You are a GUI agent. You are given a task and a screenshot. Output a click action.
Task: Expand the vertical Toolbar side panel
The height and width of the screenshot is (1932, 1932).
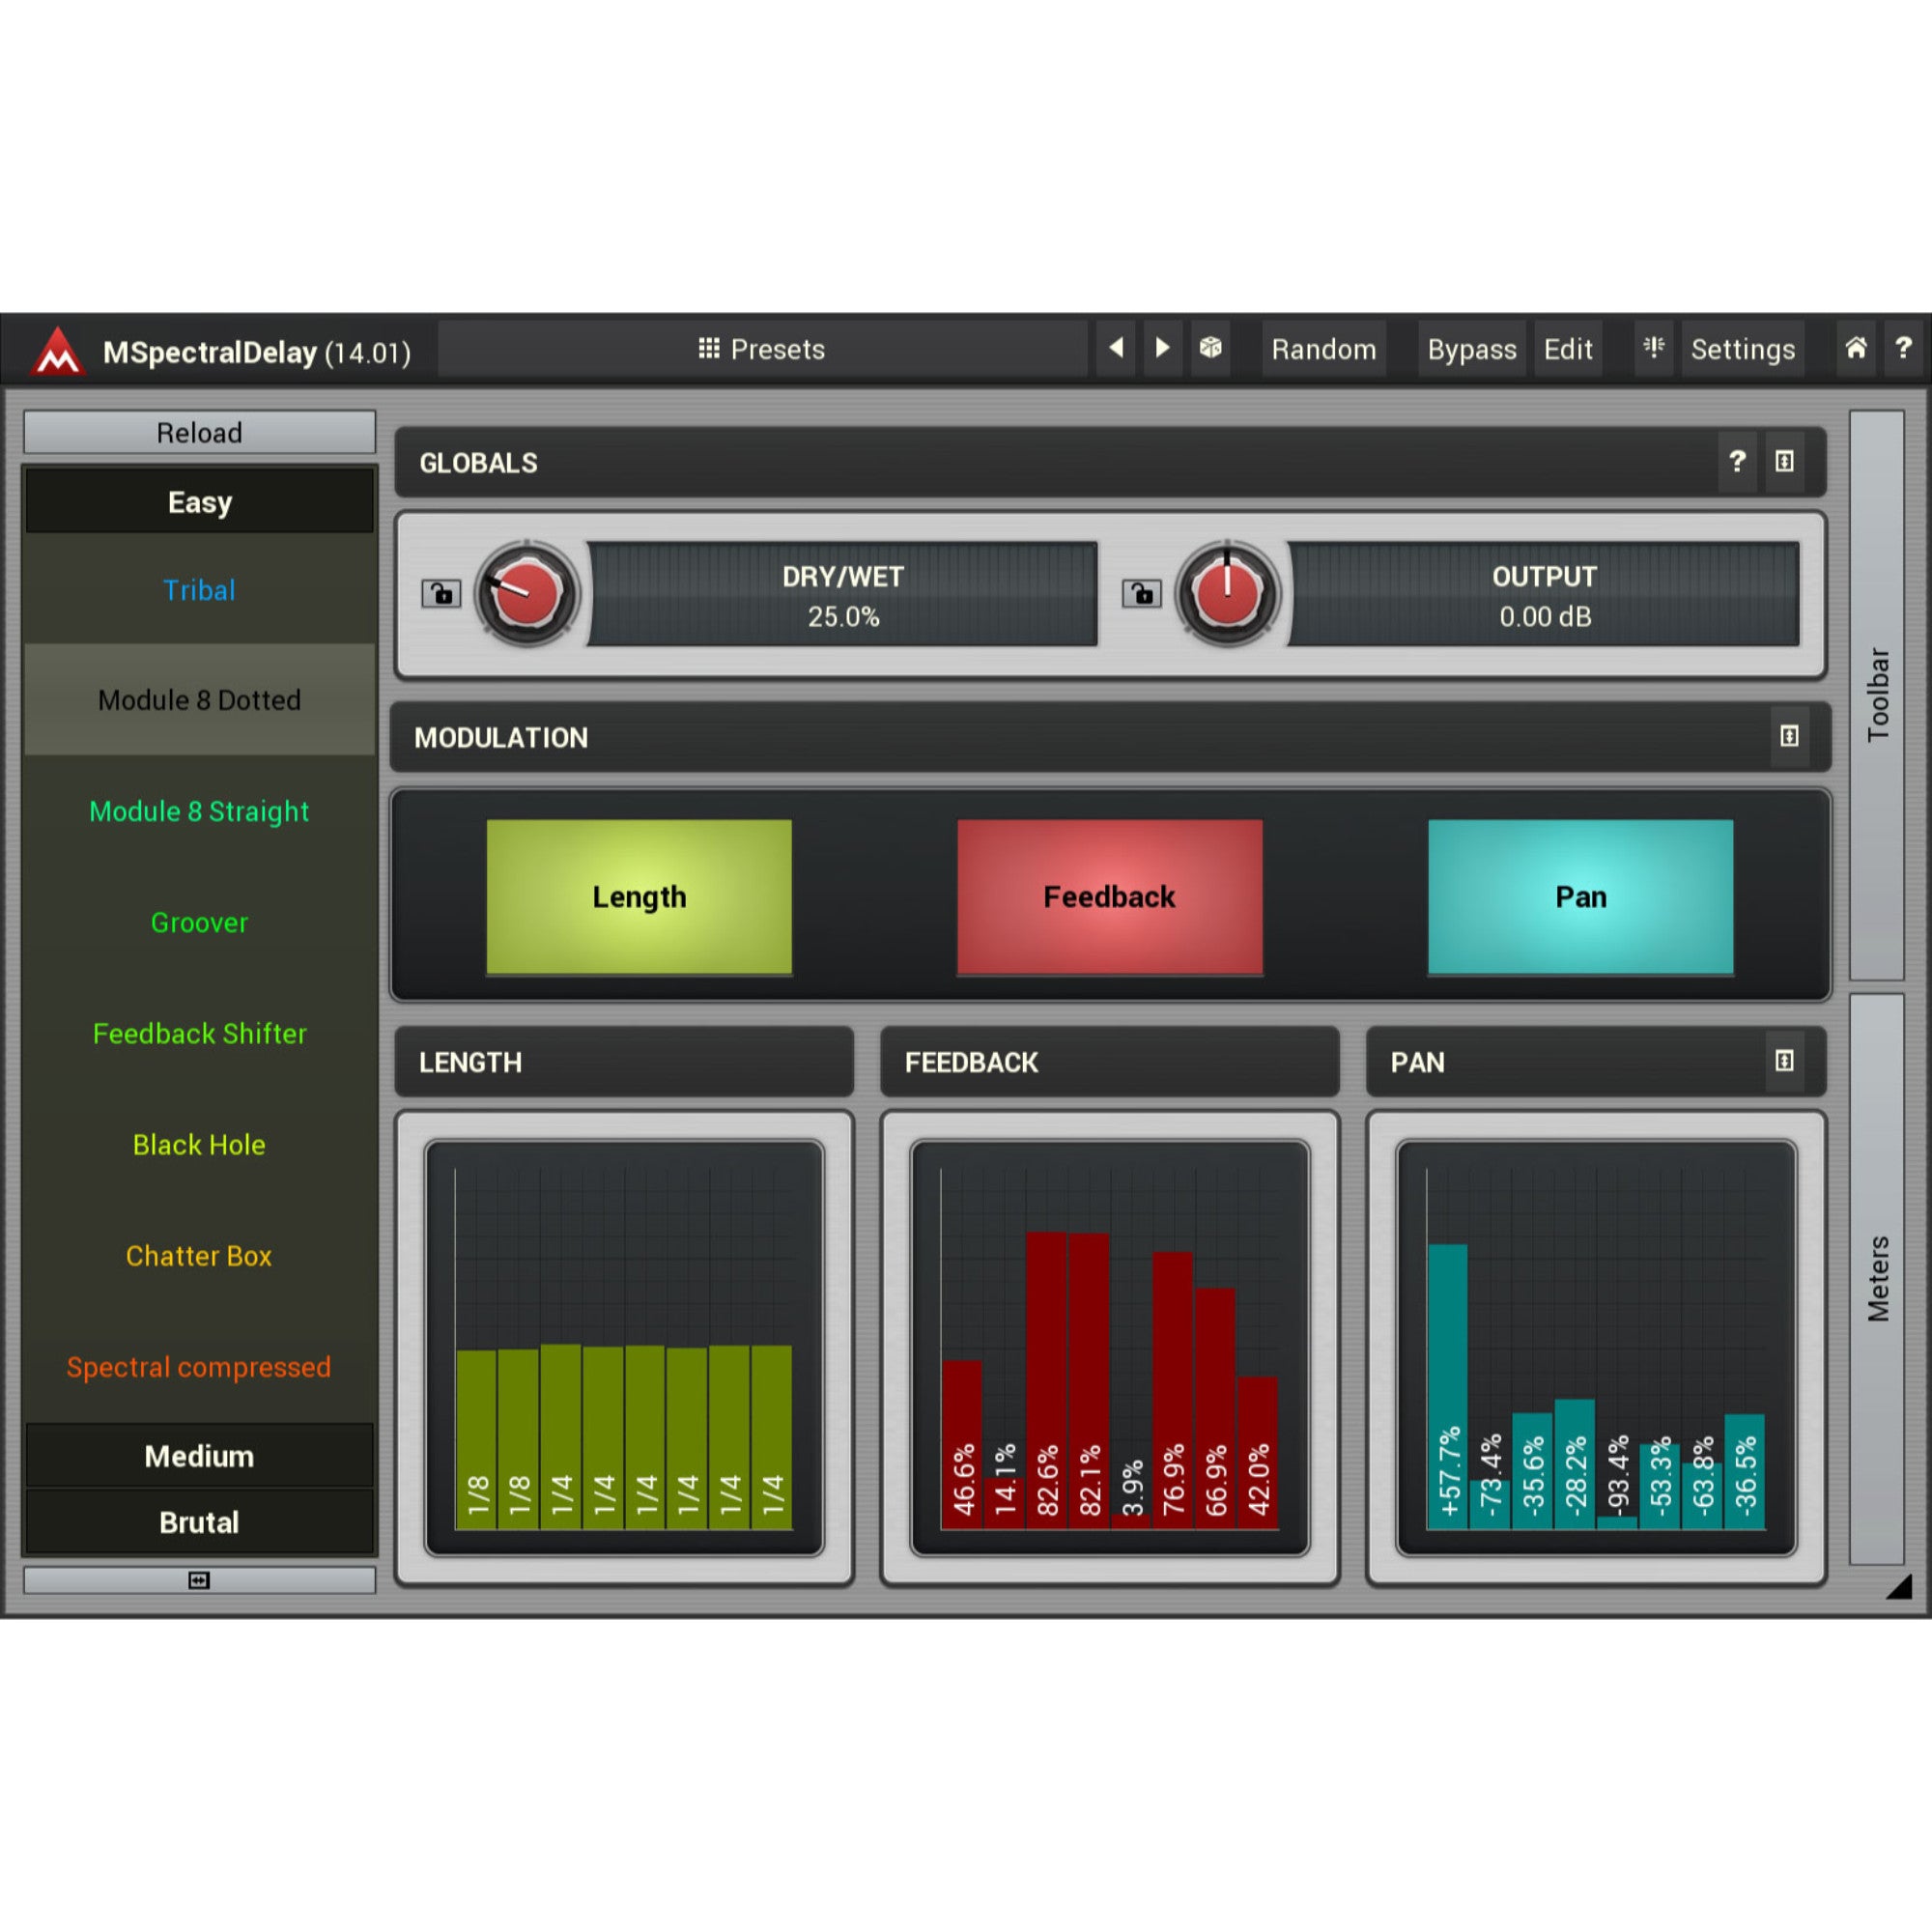tap(1877, 695)
